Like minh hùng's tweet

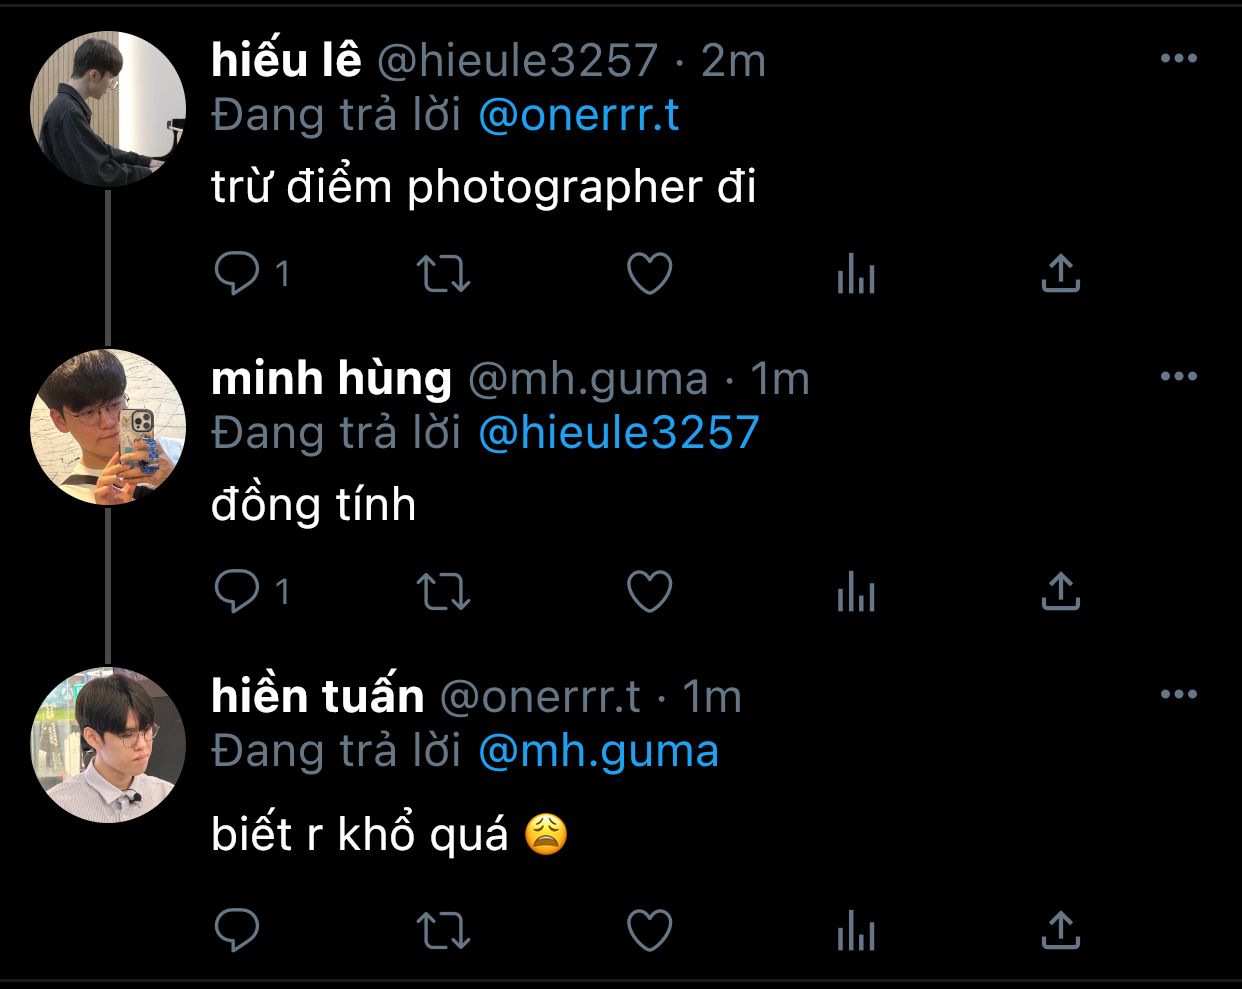tap(649, 591)
